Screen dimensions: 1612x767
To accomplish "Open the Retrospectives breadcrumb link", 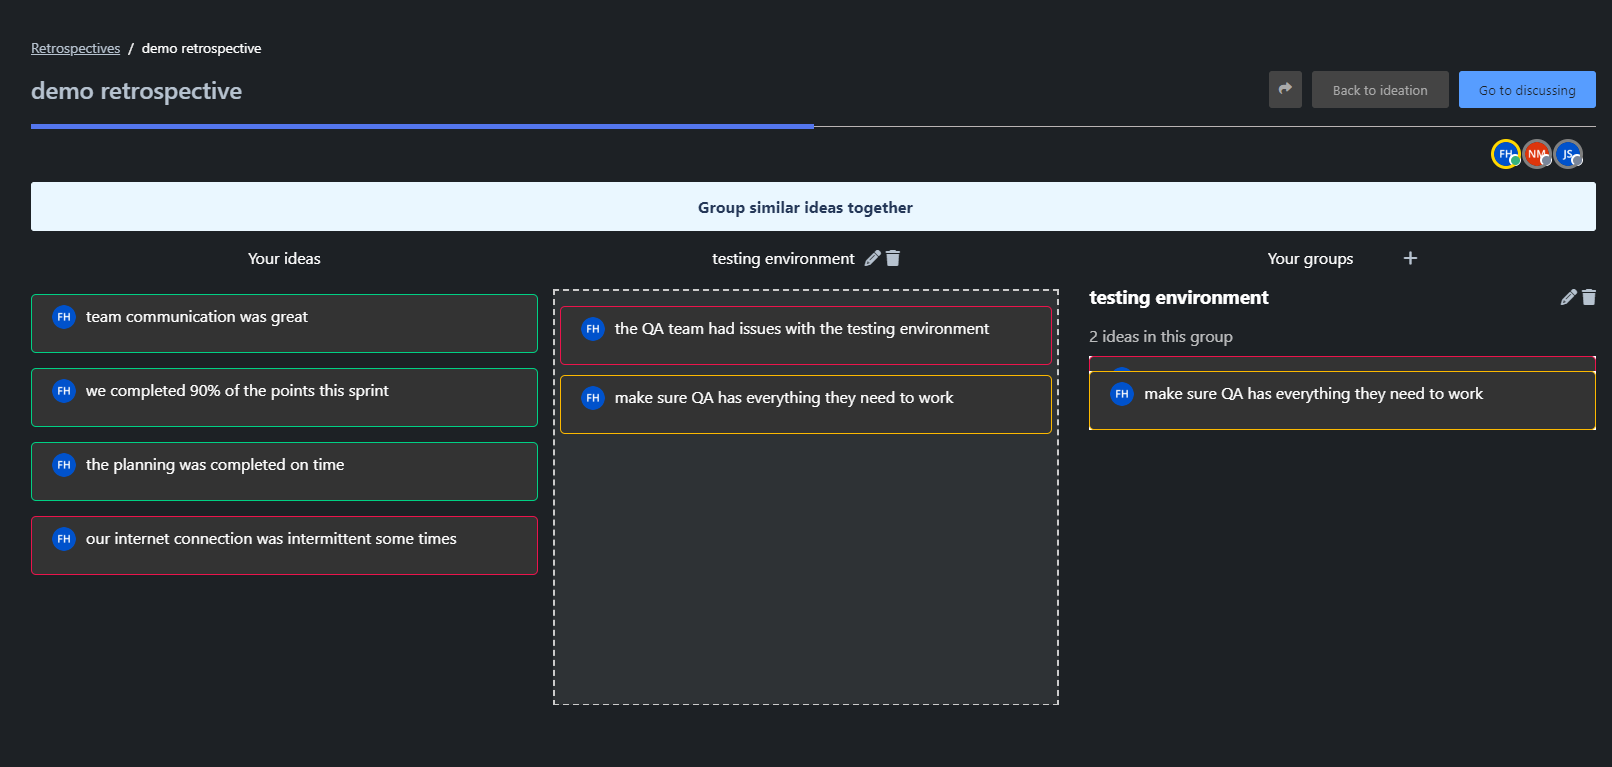I will (x=75, y=48).
